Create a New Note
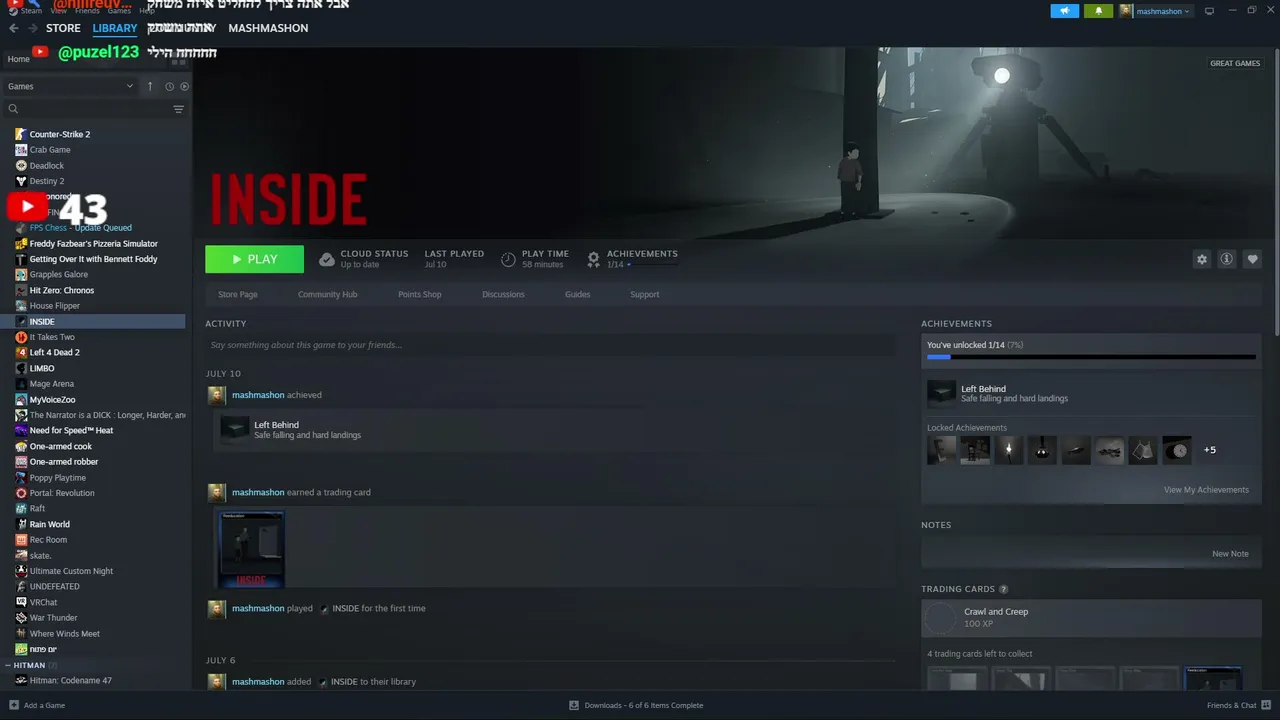Viewport: 1280px width, 720px height. [x=1230, y=554]
